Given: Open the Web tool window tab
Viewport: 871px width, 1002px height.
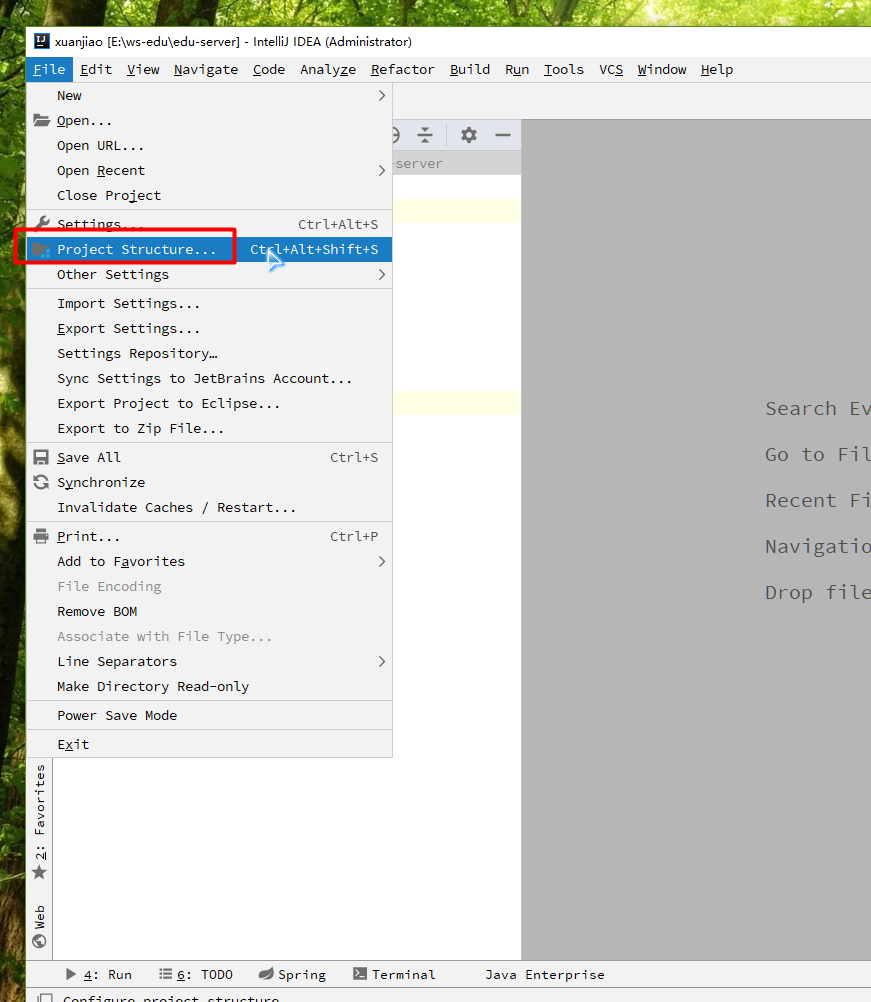Looking at the screenshot, I should tap(40, 925).
